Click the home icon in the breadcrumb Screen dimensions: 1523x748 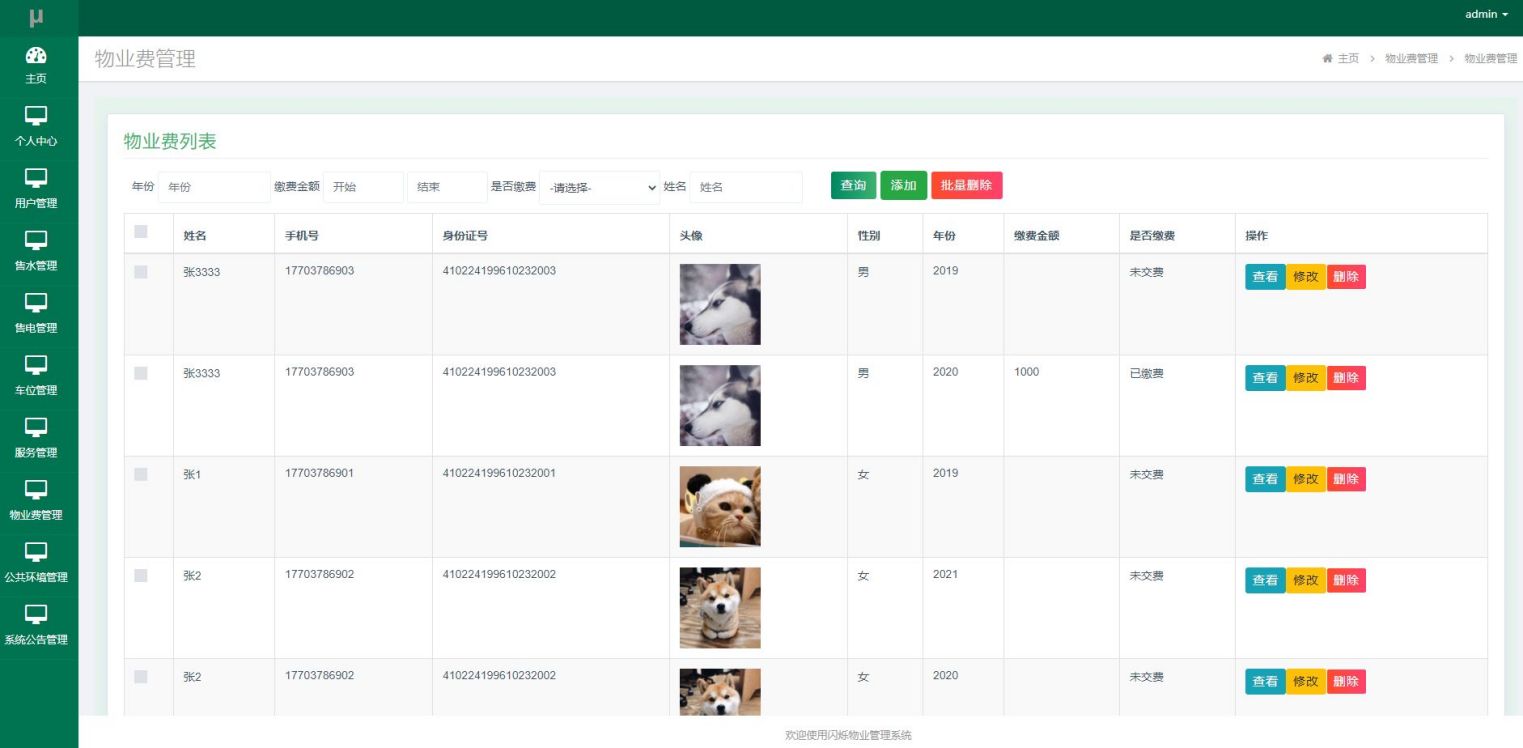tap(1328, 59)
